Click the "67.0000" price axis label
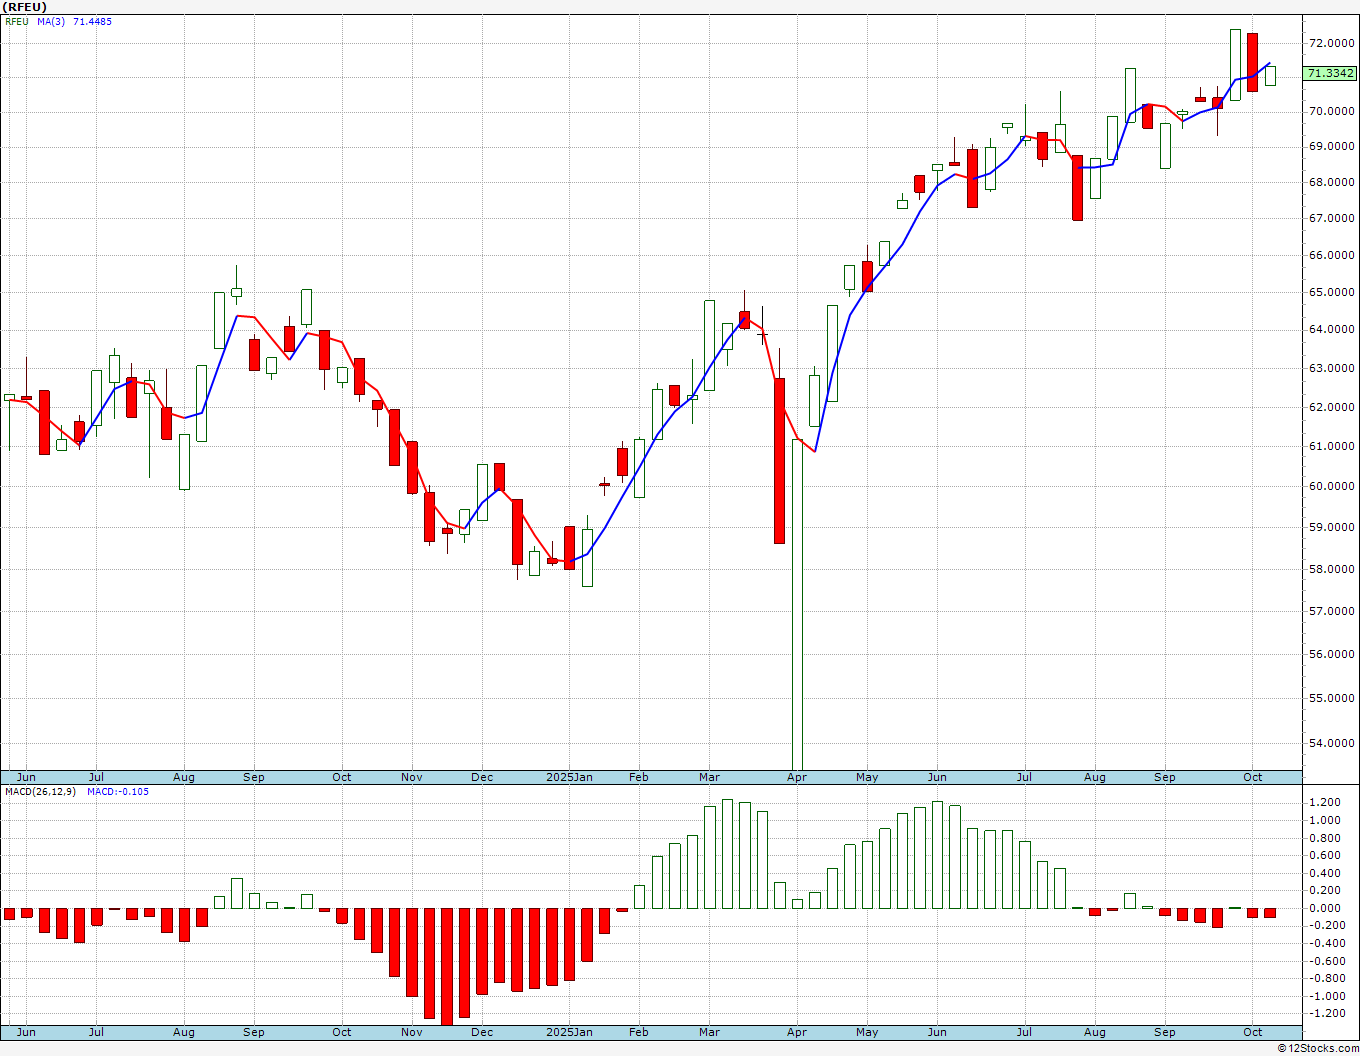This screenshot has height=1056, width=1360. [x=1331, y=218]
